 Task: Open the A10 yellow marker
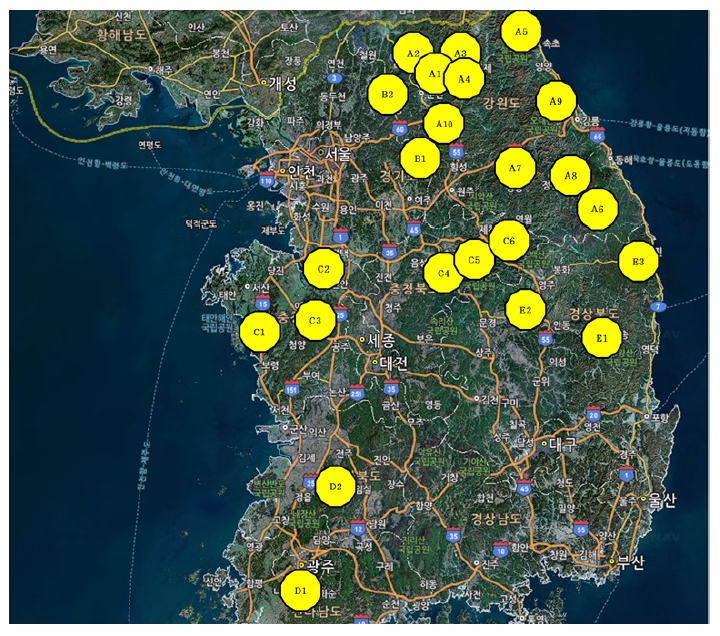443,123
